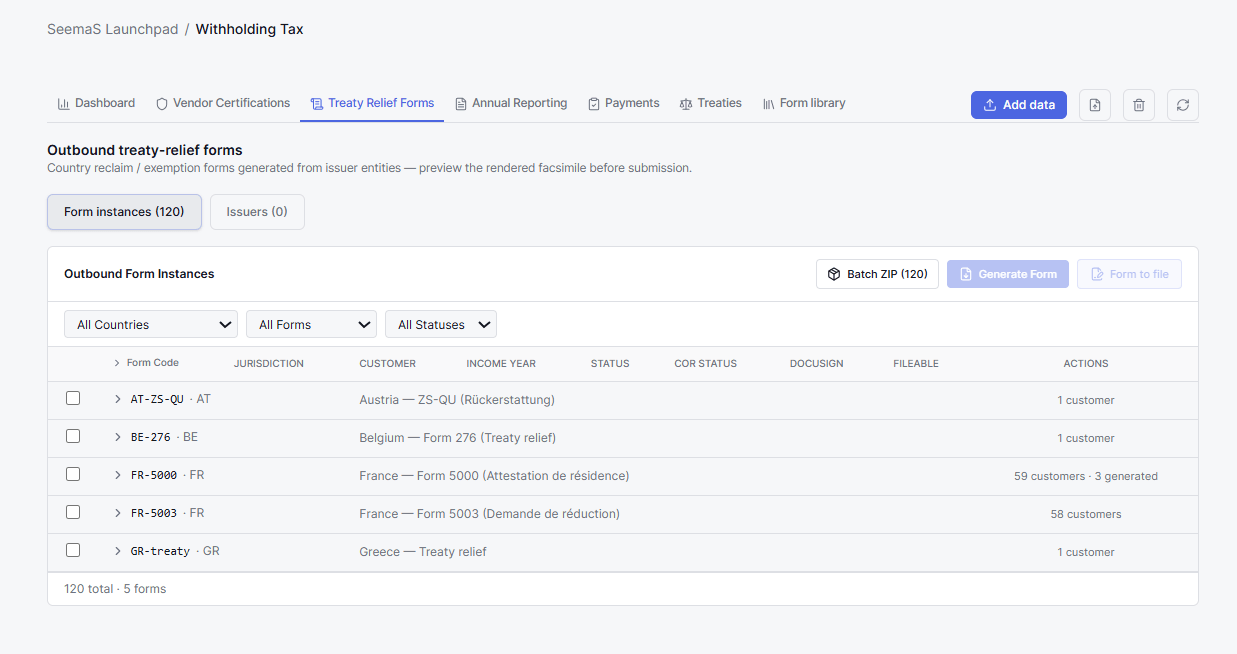Switch to the Annual Reporting tab

(x=511, y=103)
